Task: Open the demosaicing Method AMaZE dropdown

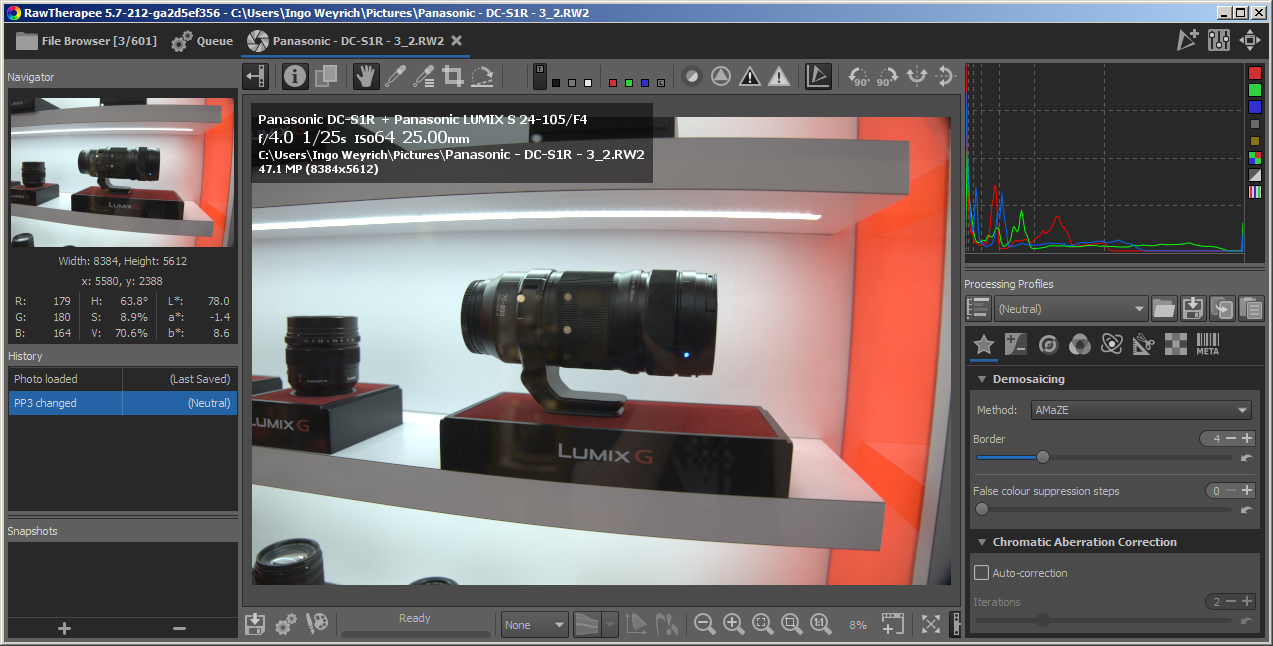Action: click(x=1141, y=410)
